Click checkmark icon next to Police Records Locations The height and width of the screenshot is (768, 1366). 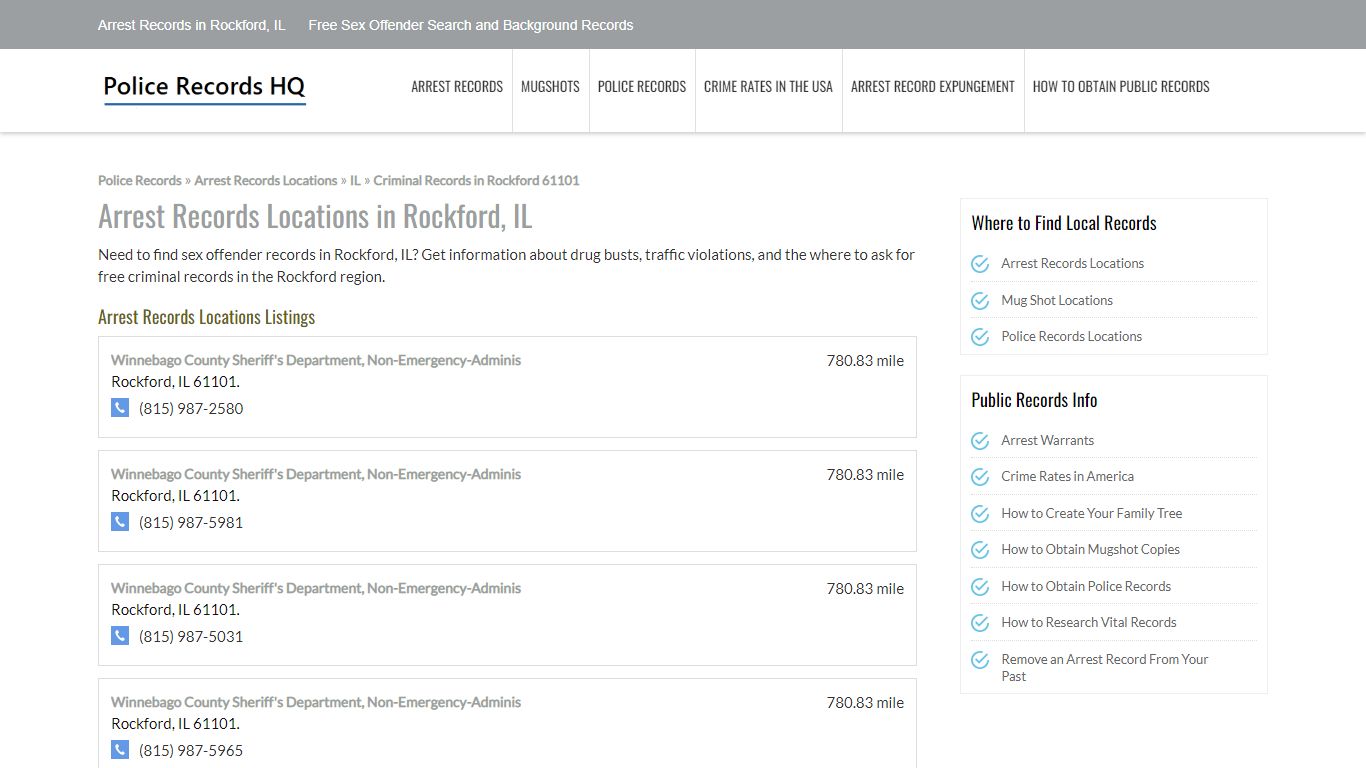980,337
